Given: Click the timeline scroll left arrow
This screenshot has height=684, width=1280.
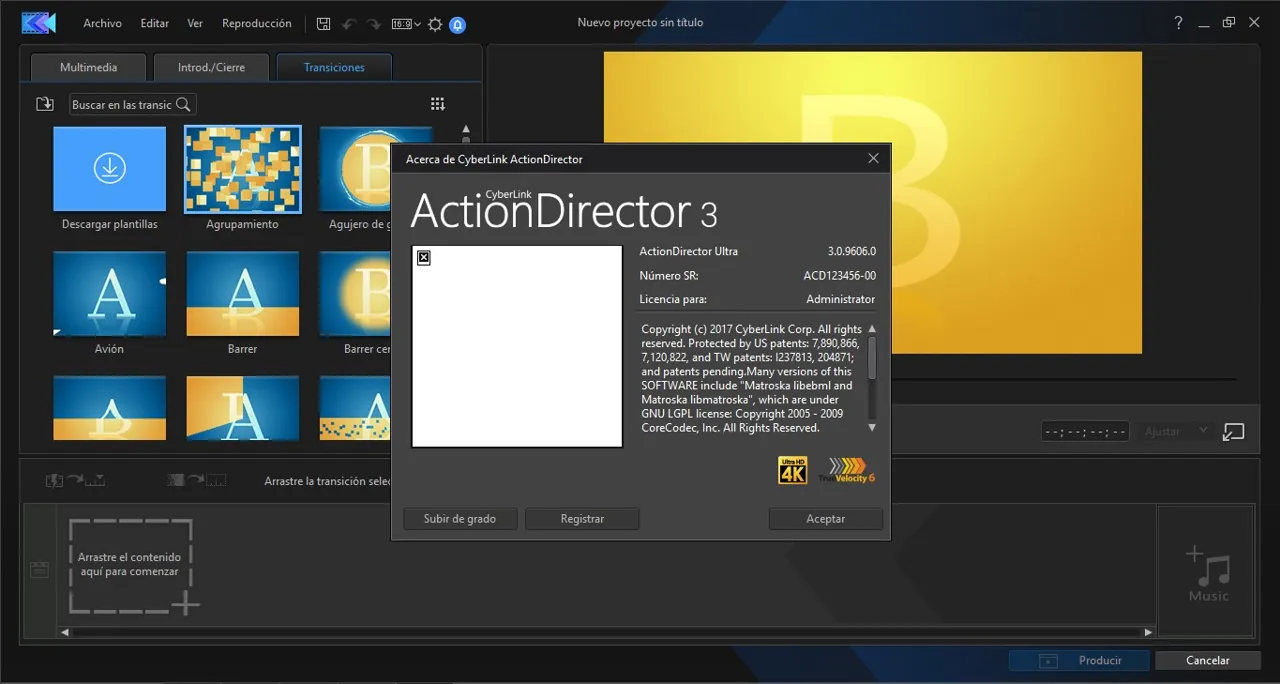Looking at the screenshot, I should click(x=65, y=632).
